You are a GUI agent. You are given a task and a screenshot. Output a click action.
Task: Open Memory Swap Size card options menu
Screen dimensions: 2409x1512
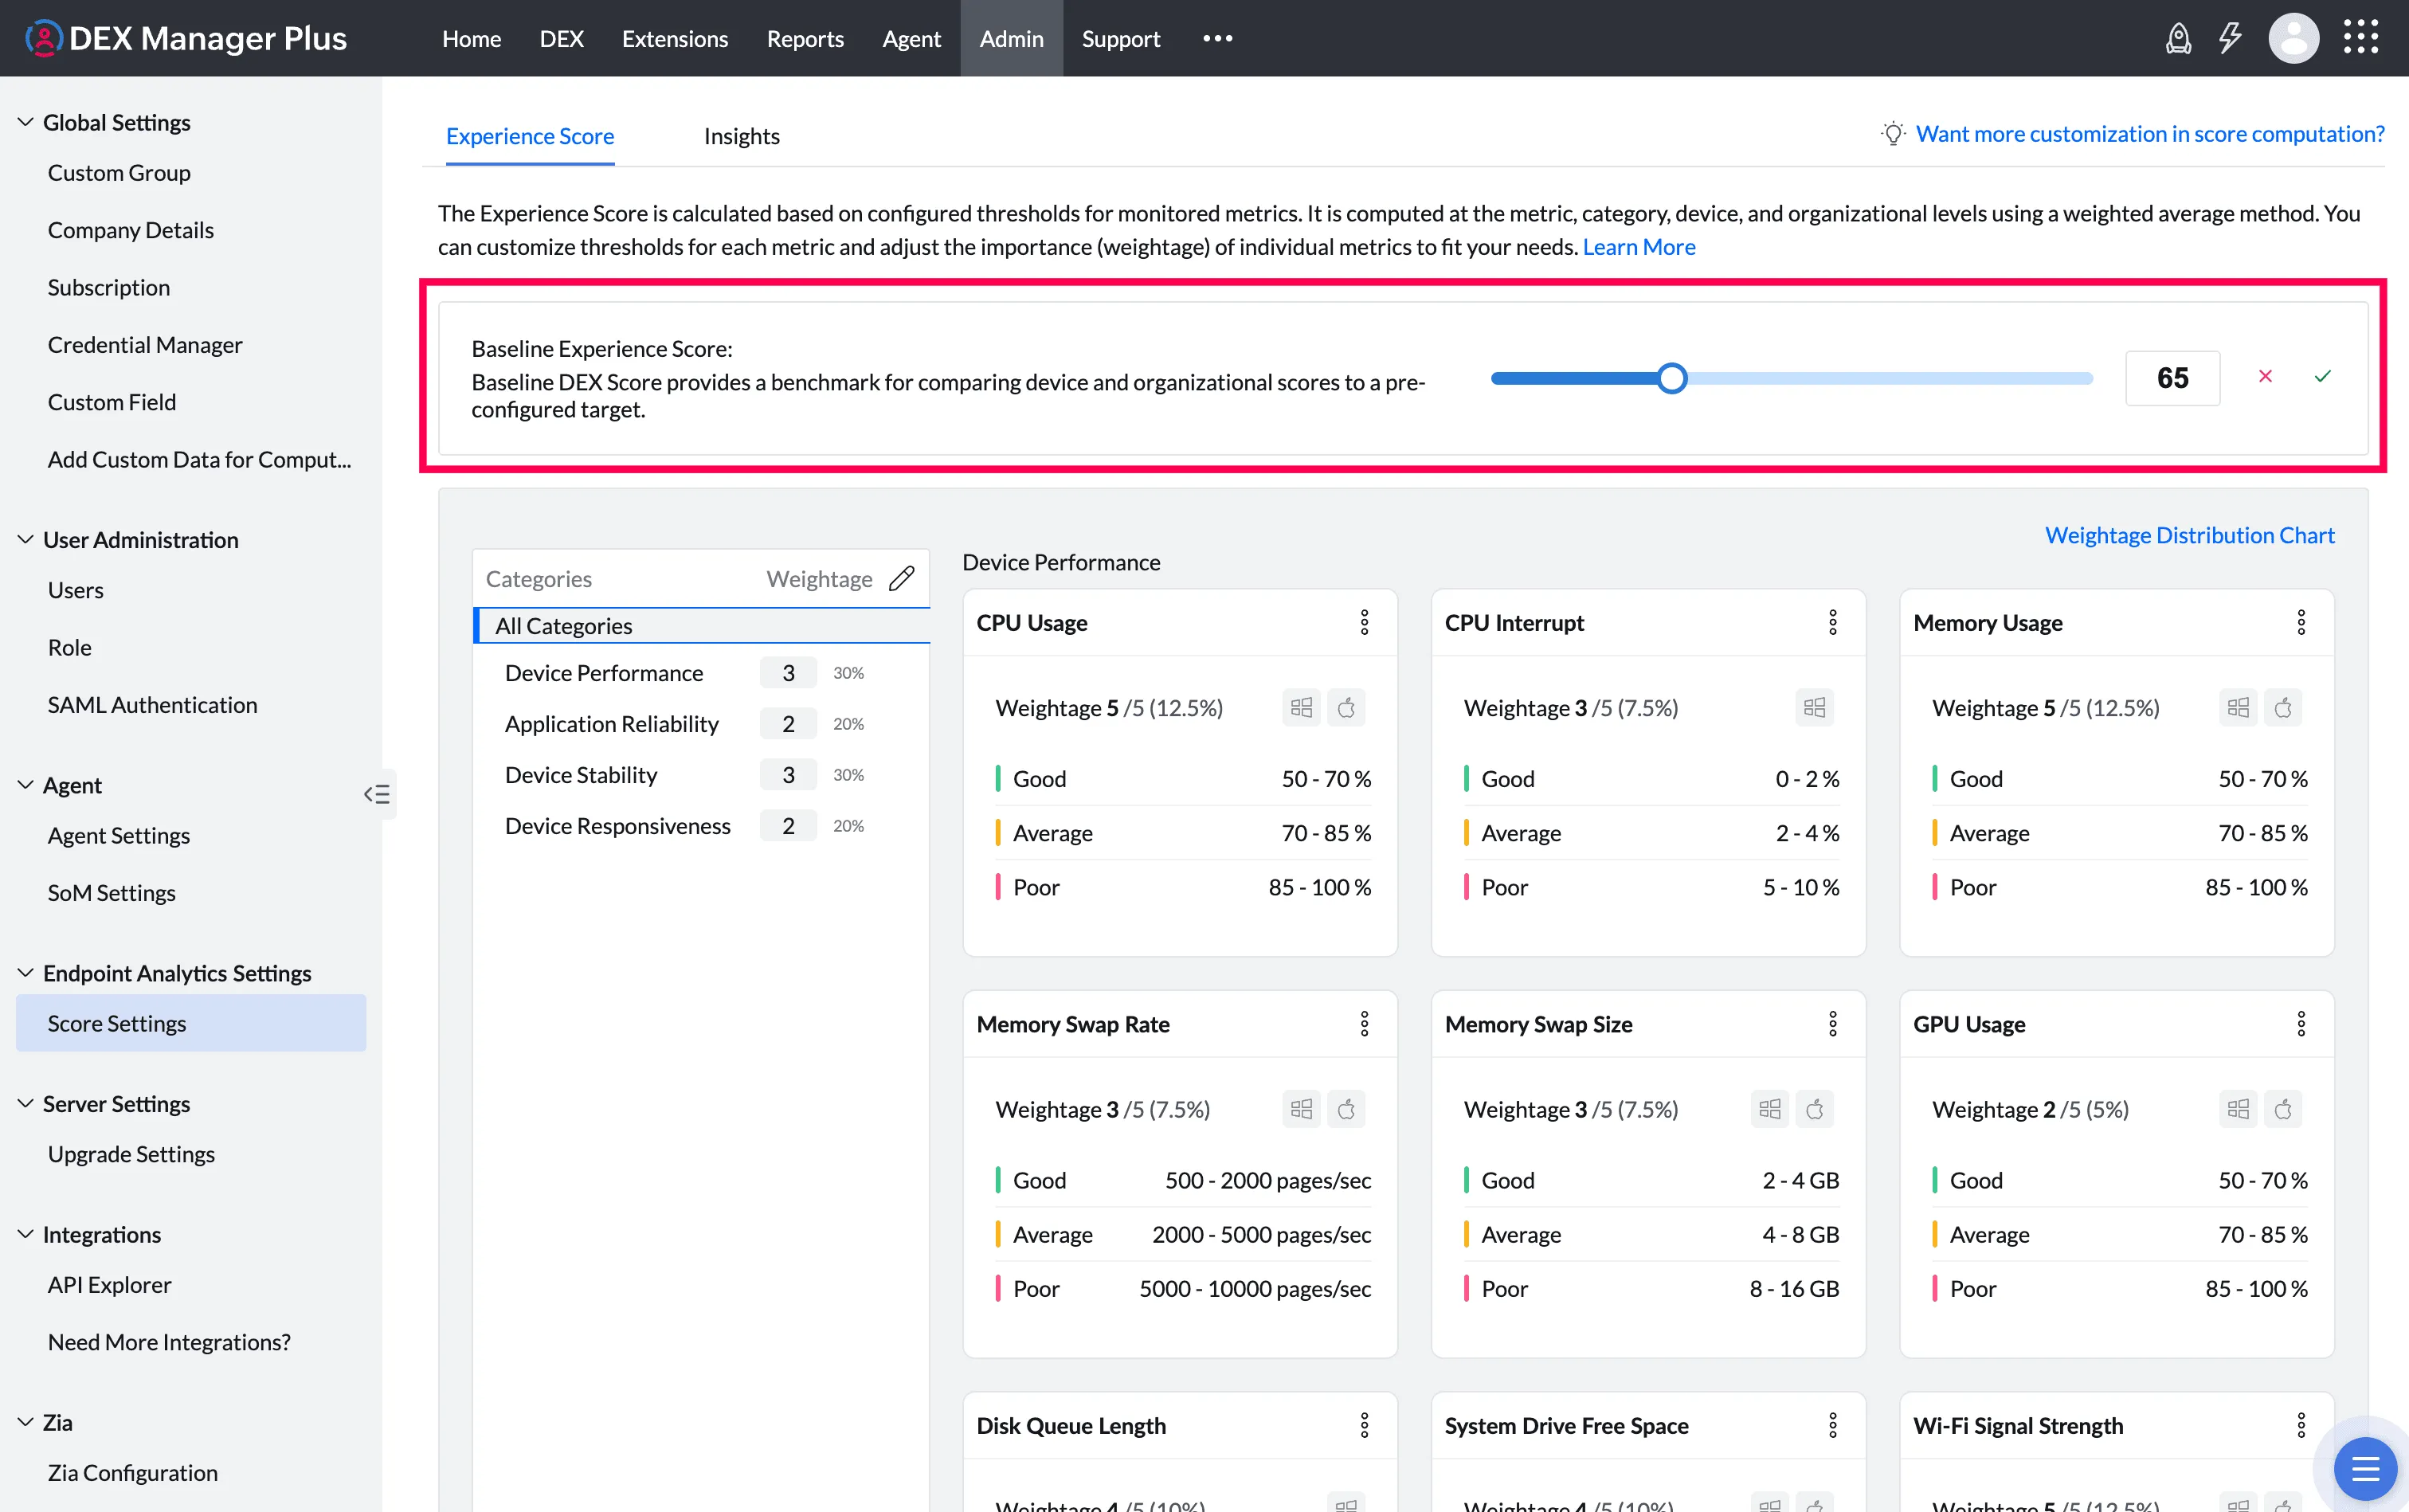click(x=1832, y=1024)
